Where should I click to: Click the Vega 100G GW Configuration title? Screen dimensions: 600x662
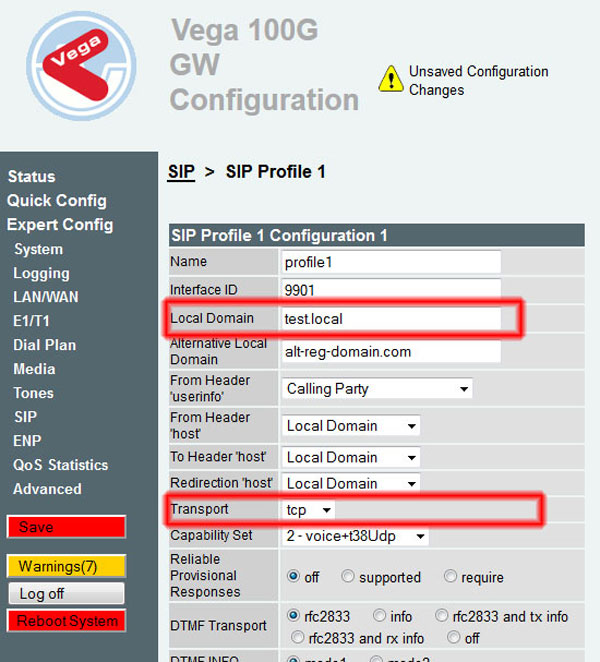coord(264,65)
